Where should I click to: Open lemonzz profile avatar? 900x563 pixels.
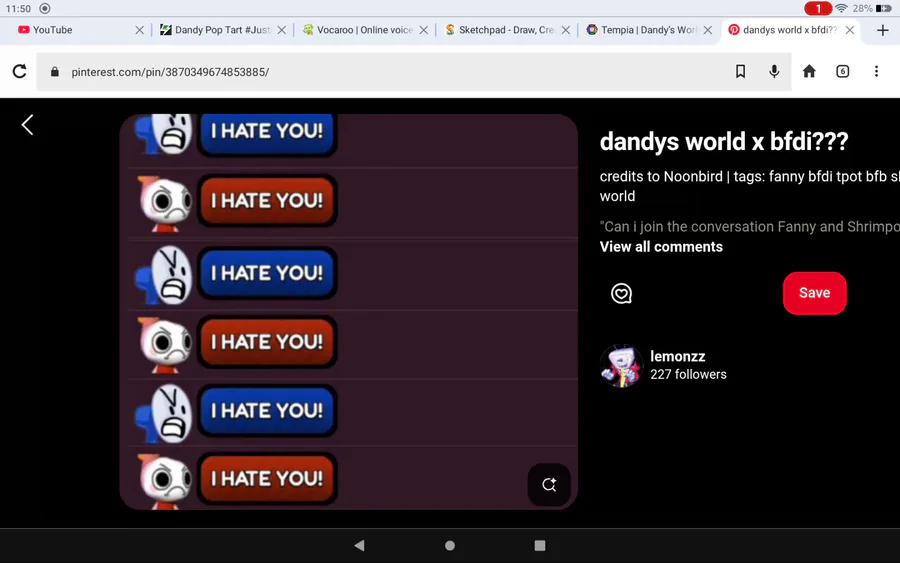621,366
